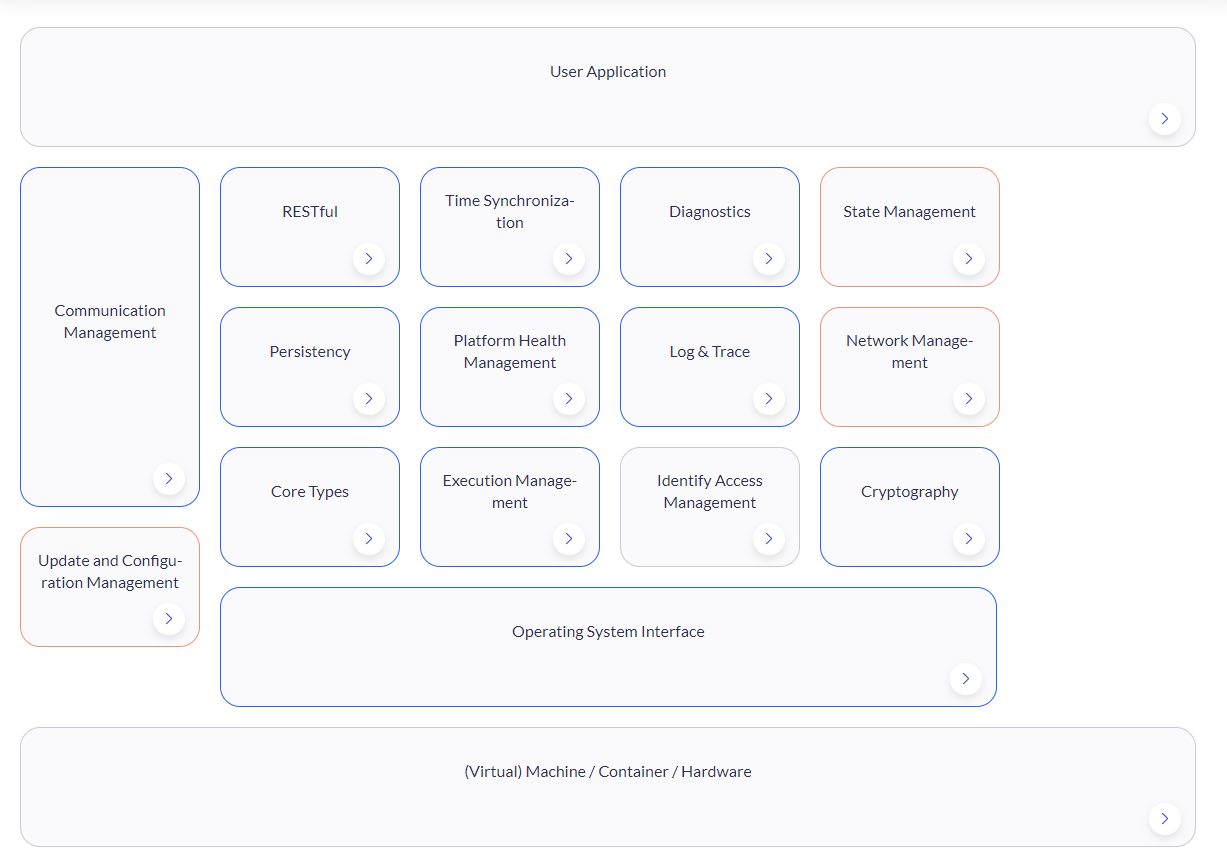Expand Operating System Interface with its chevron
The height and width of the screenshot is (863, 1227).
pyautogui.click(x=965, y=679)
